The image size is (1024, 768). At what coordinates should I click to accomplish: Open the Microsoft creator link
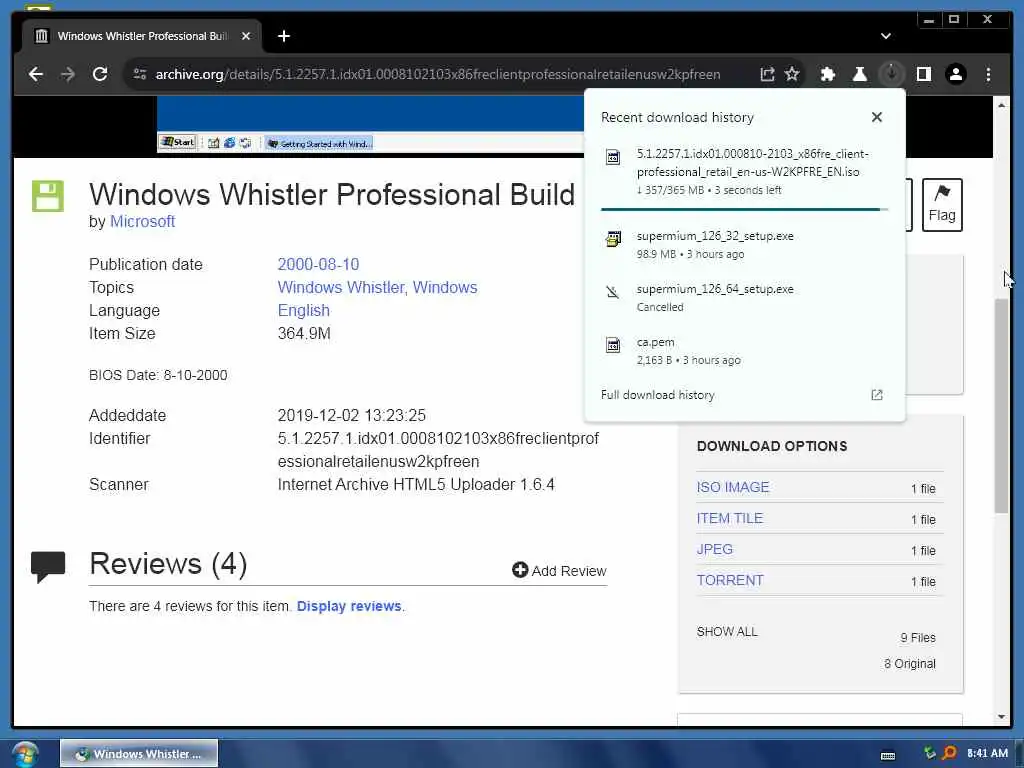[x=142, y=221]
